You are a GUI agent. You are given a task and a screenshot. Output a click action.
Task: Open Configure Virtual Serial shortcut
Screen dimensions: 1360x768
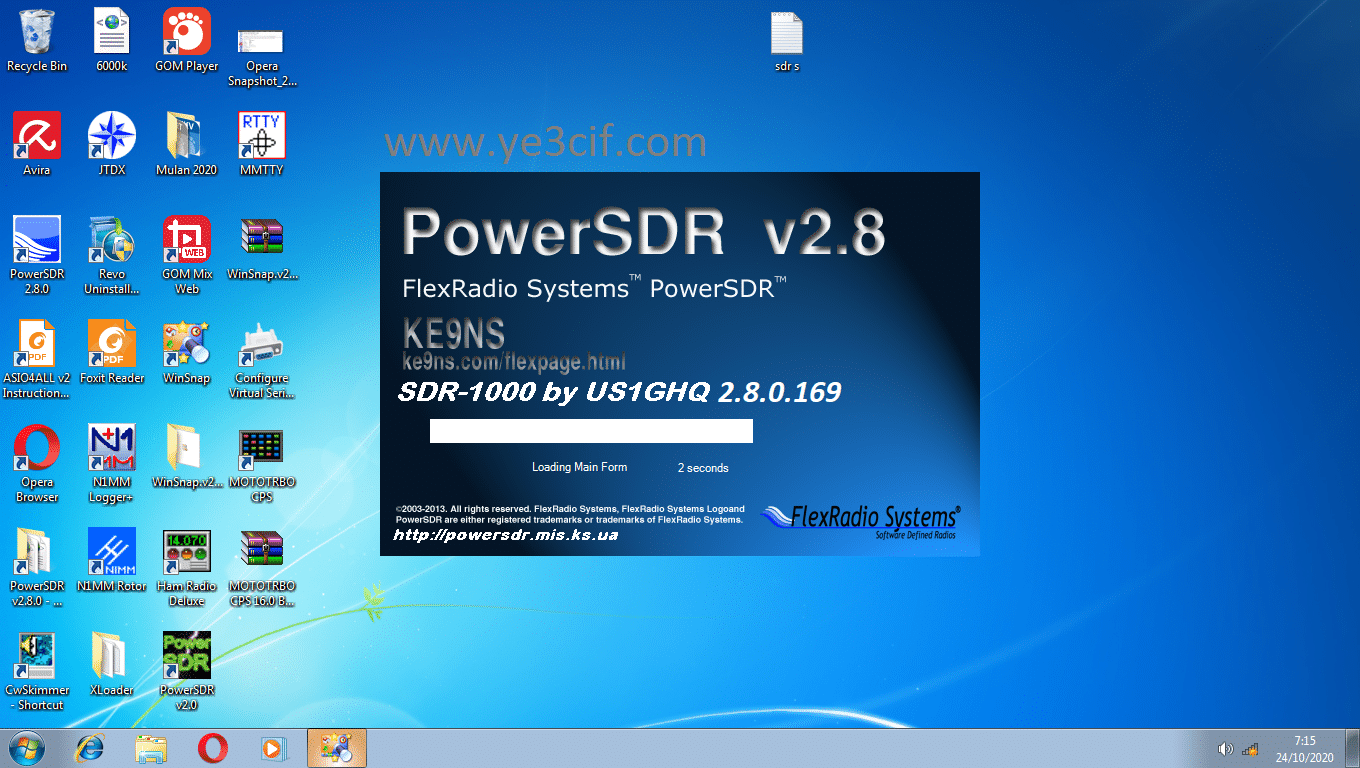point(262,359)
